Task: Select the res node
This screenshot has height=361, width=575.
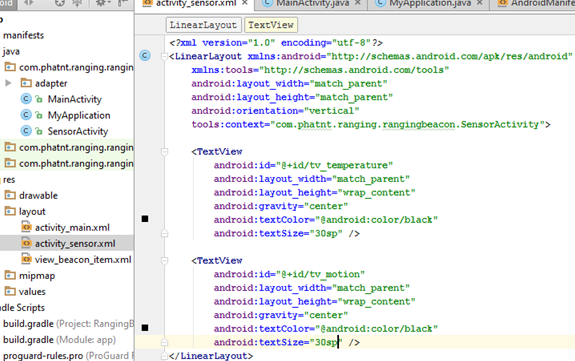Action: (x=9, y=180)
